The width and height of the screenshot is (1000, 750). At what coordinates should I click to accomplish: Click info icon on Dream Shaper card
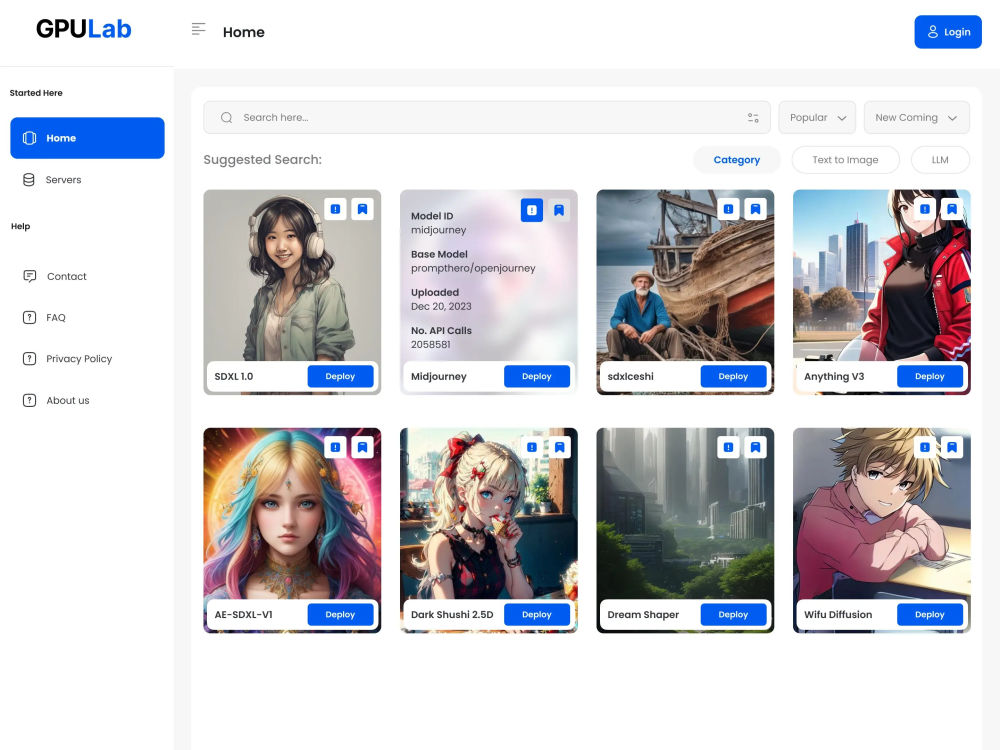pos(728,448)
